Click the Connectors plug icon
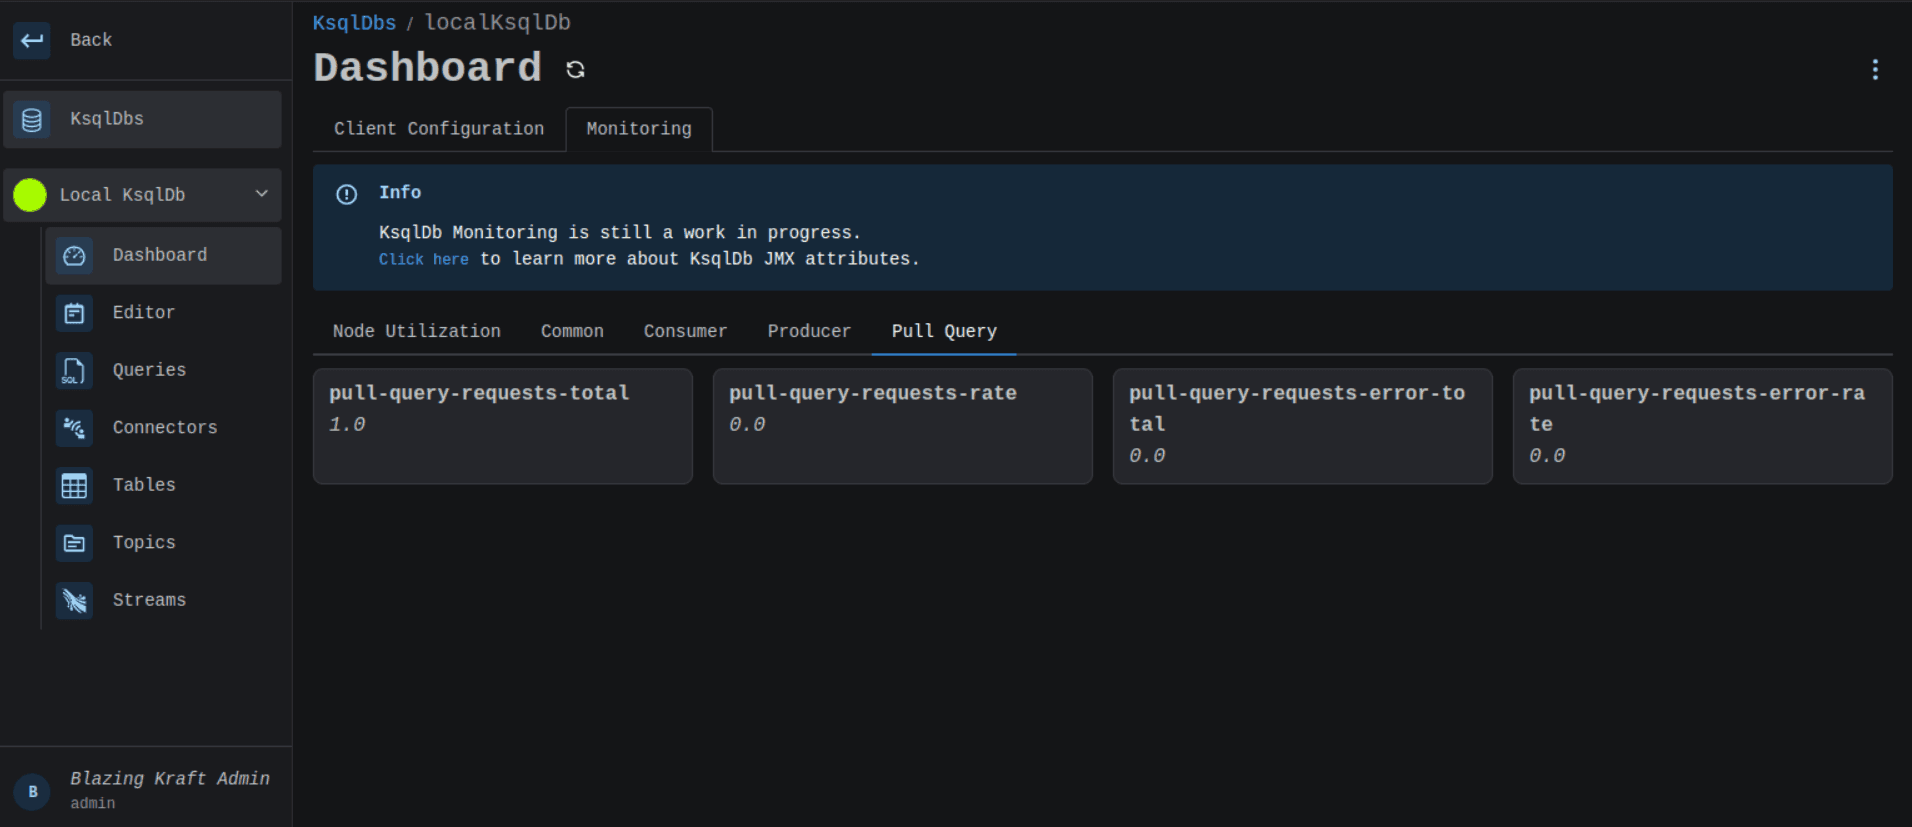Screen dimensions: 1912x827 pyautogui.click(x=74, y=428)
